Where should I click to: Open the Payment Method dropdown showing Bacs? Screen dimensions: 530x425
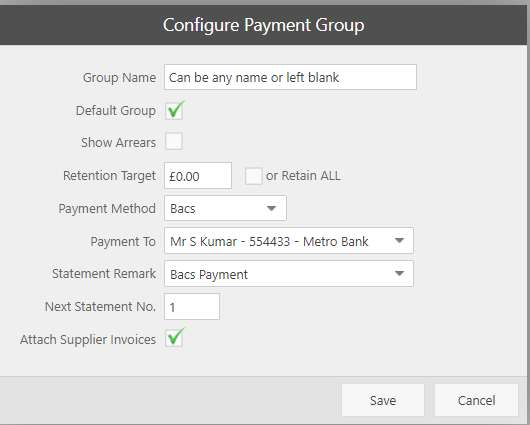(x=225, y=208)
